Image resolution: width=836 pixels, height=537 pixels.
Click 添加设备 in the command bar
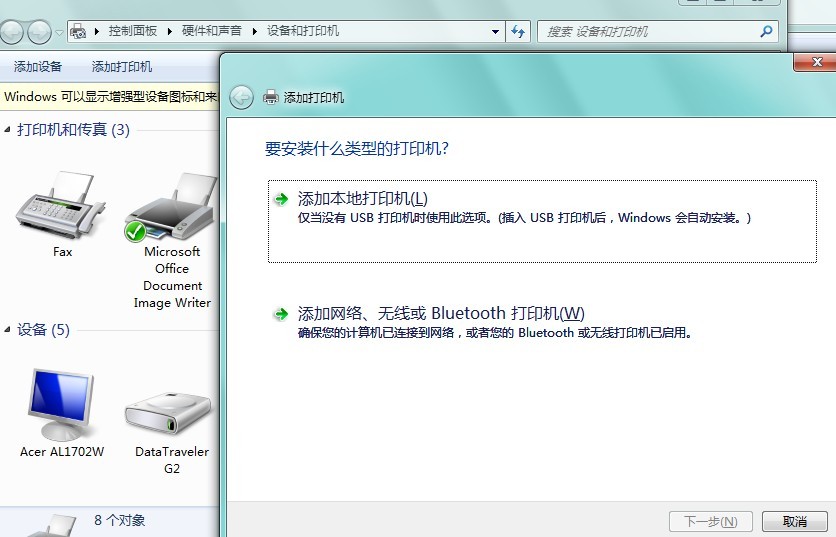38,67
